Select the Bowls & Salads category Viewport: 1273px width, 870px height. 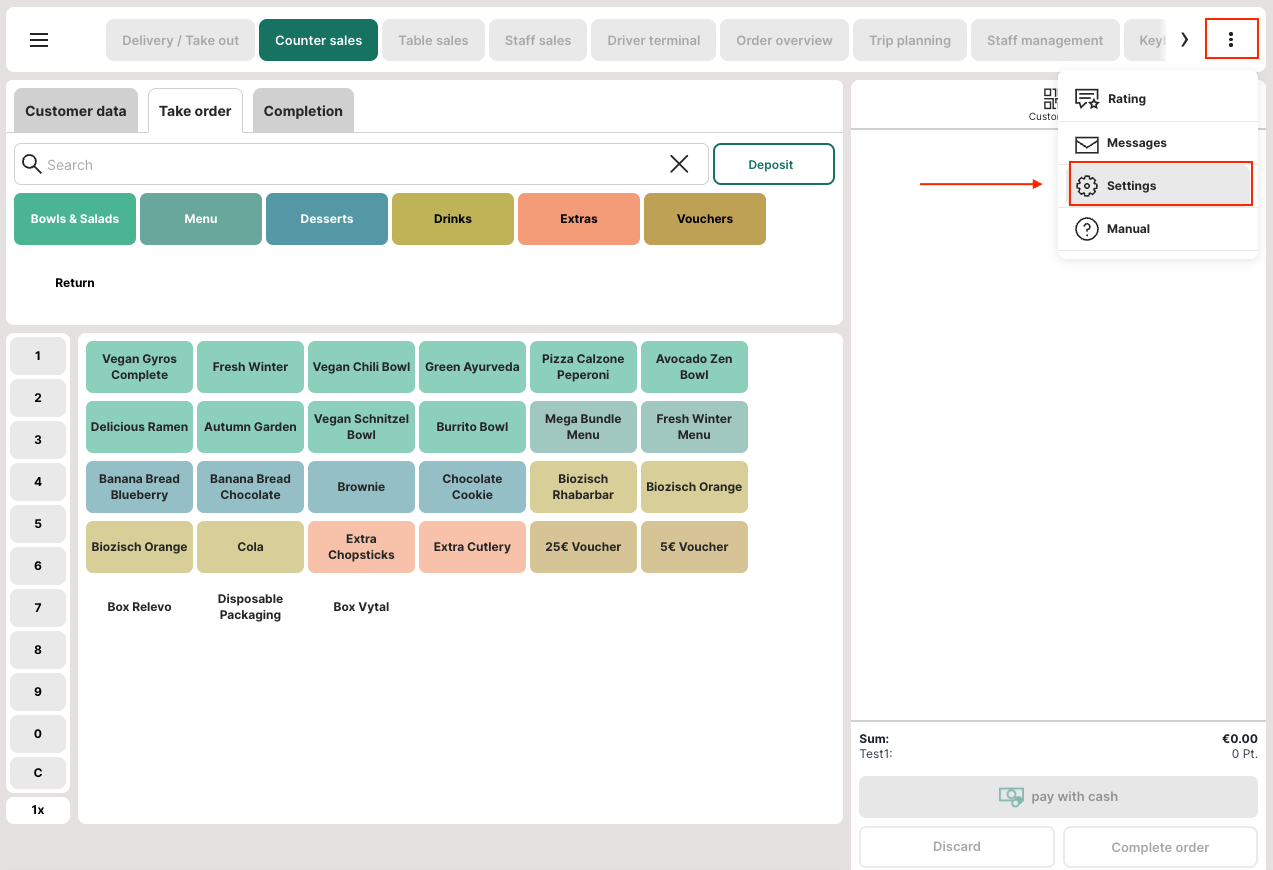[75, 219]
